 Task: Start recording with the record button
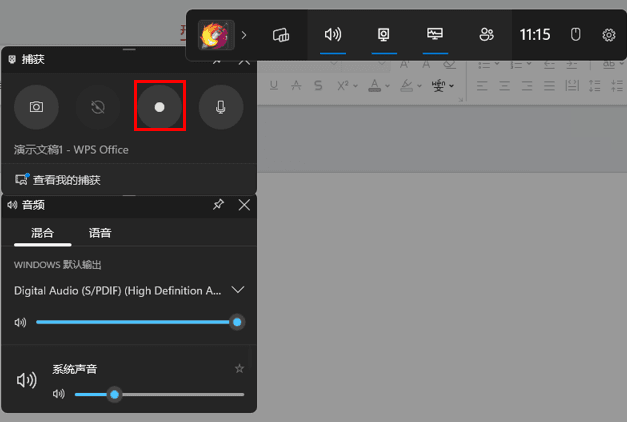[159, 107]
